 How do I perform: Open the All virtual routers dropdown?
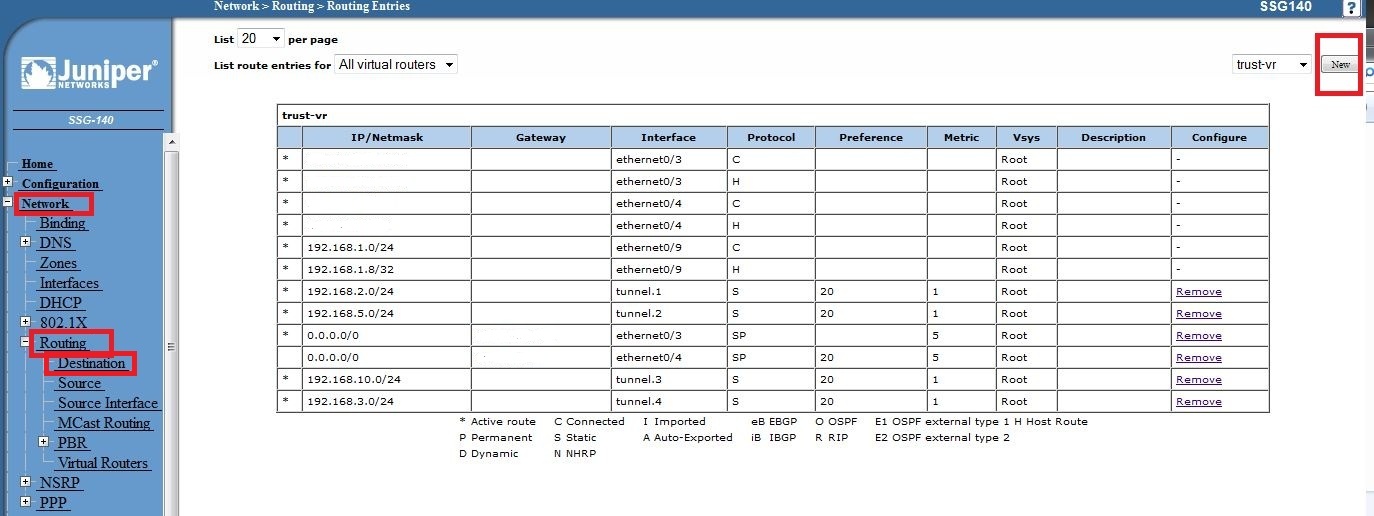pyautogui.click(x=395, y=65)
